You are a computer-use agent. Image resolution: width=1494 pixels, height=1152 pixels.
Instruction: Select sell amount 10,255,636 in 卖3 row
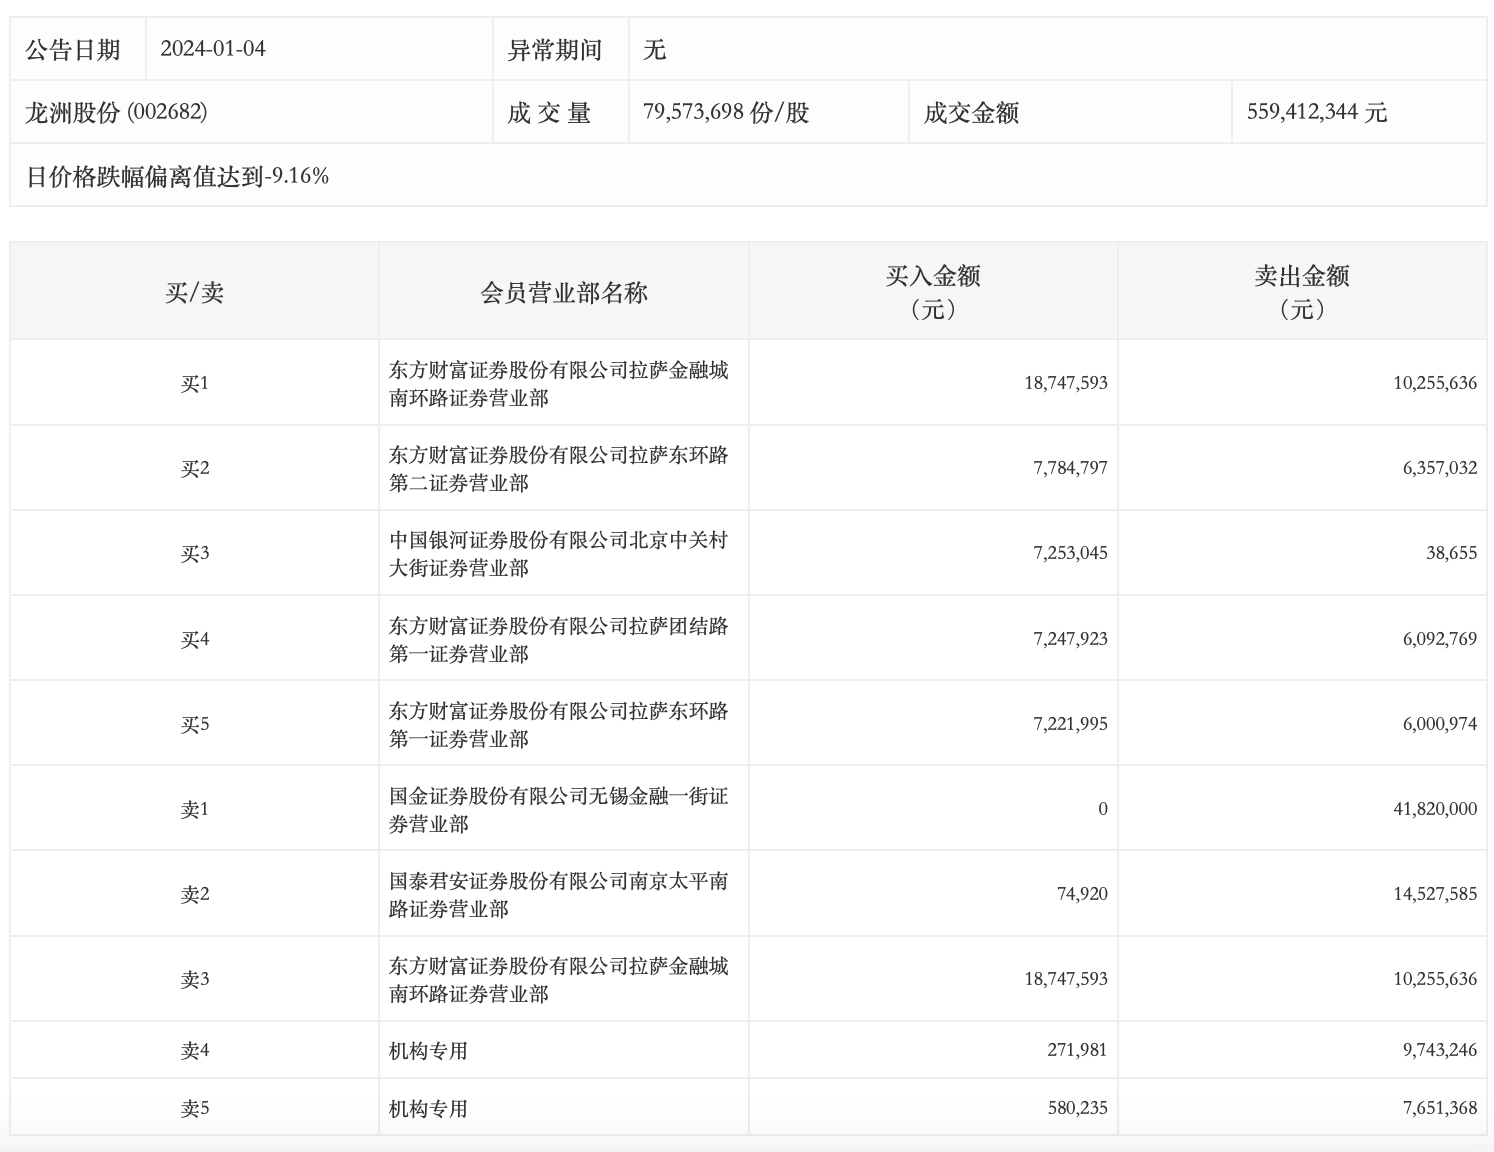(x=1435, y=979)
